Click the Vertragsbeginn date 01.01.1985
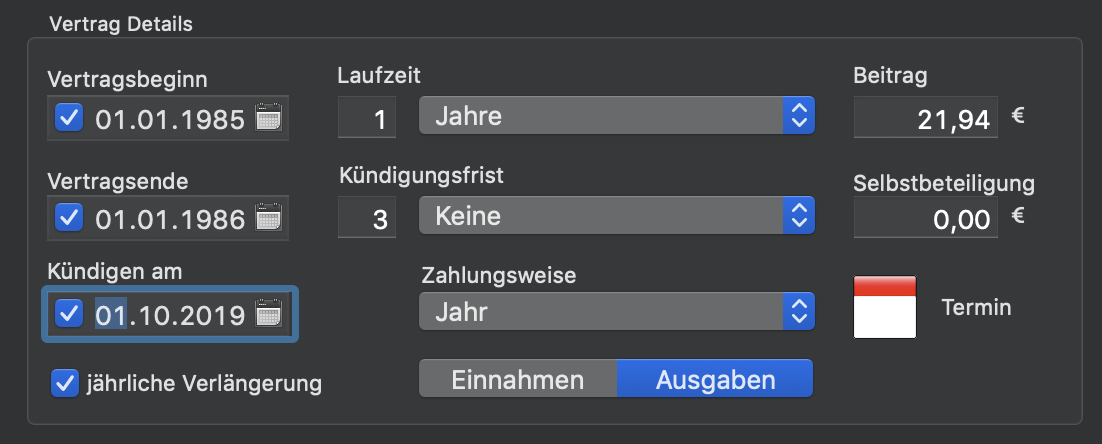 (x=170, y=119)
